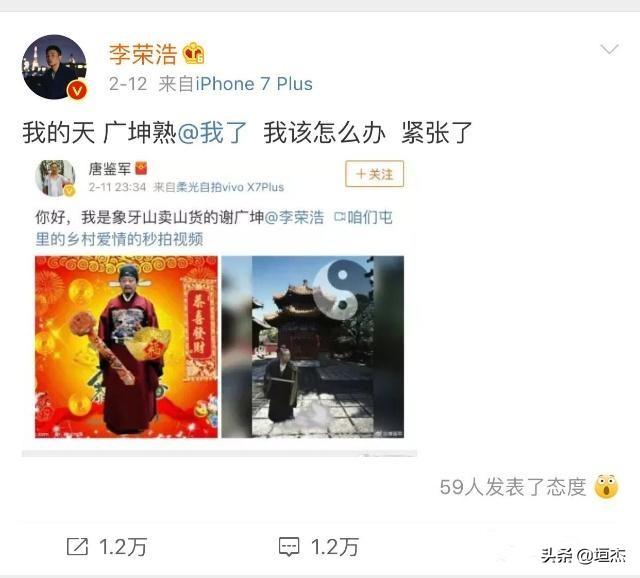Open the @李荣浩 mention in repost
This screenshot has height=578, width=640.
(294, 217)
